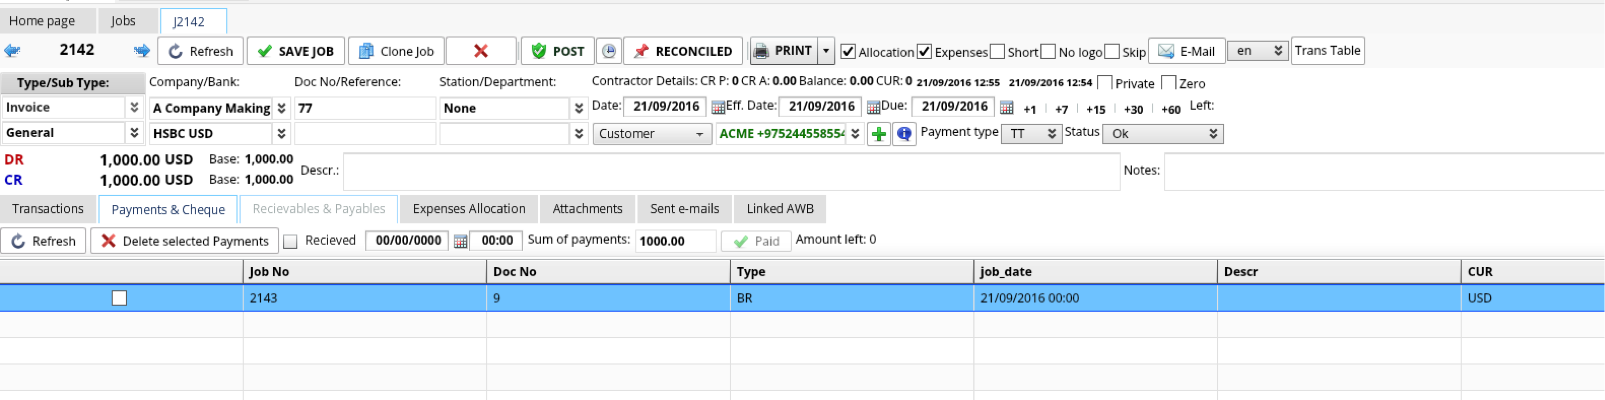This screenshot has width=1605, height=400.
Task: Go to previous job with left arrow
Action: [x=12, y=51]
